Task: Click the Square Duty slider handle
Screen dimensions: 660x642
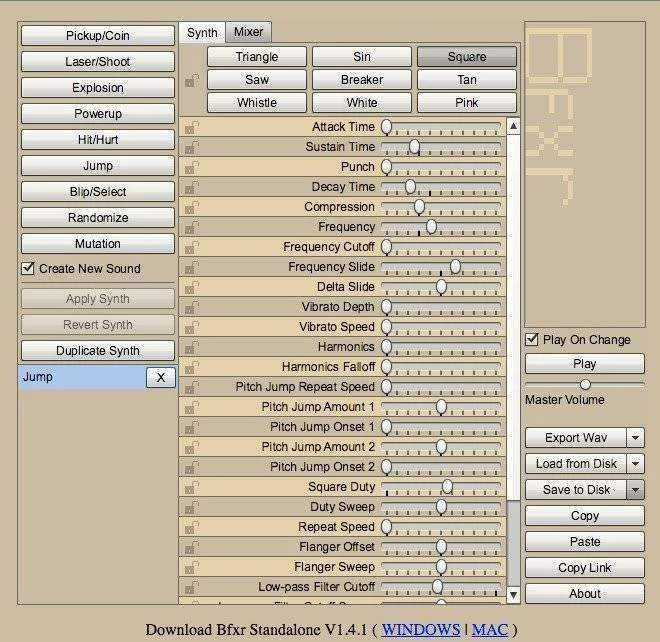Action: click(x=447, y=487)
